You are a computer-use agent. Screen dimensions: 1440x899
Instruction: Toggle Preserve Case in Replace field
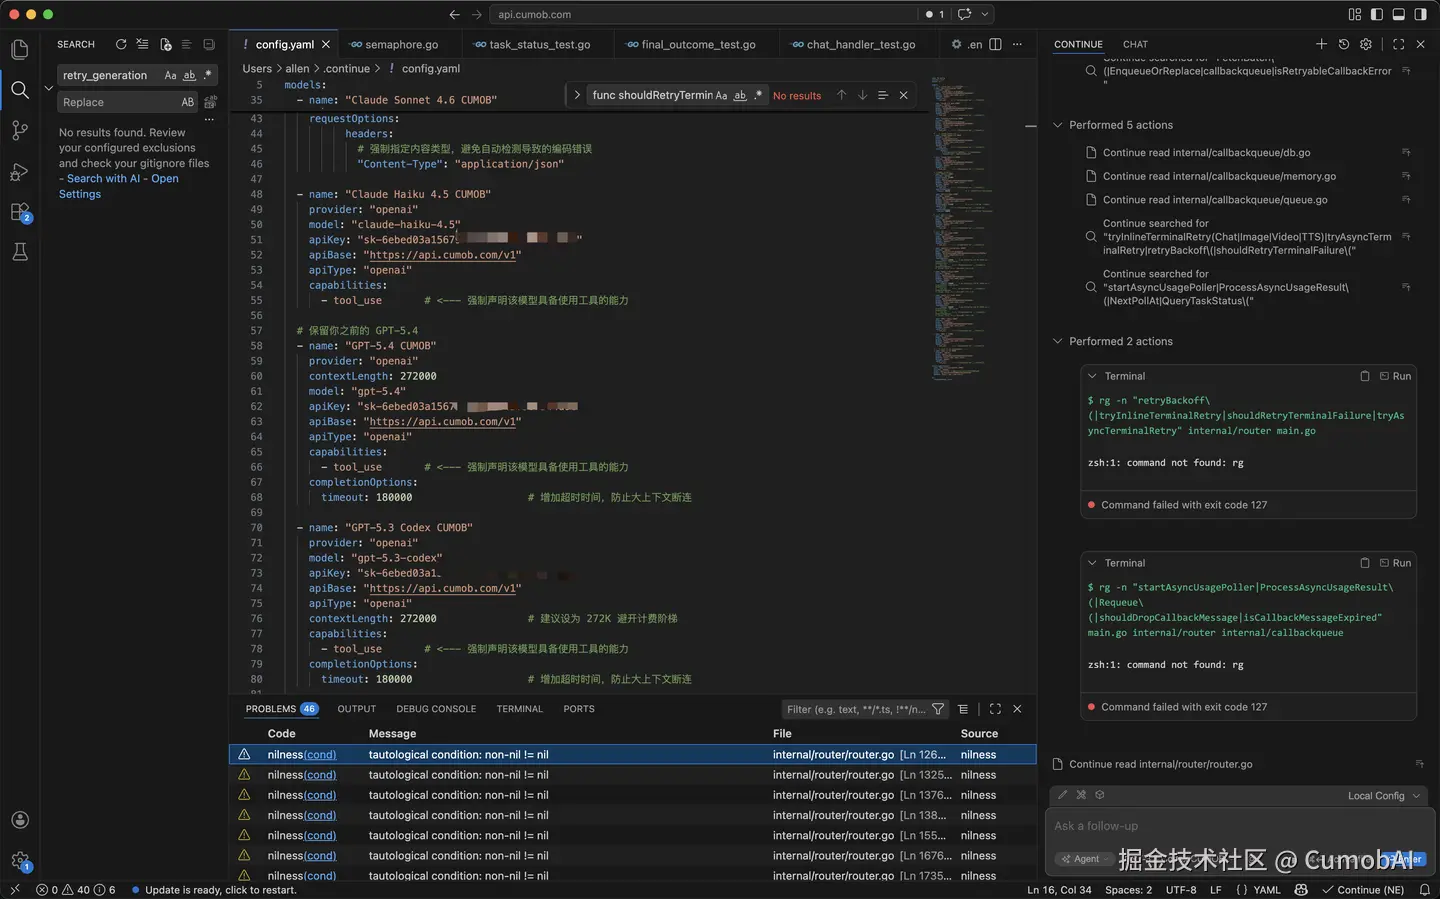coord(188,102)
